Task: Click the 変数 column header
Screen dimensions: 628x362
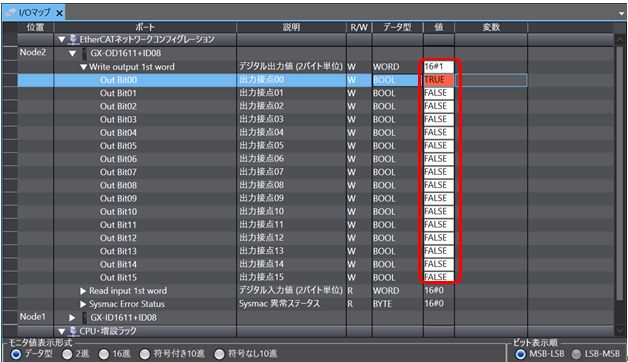Action: click(491, 27)
